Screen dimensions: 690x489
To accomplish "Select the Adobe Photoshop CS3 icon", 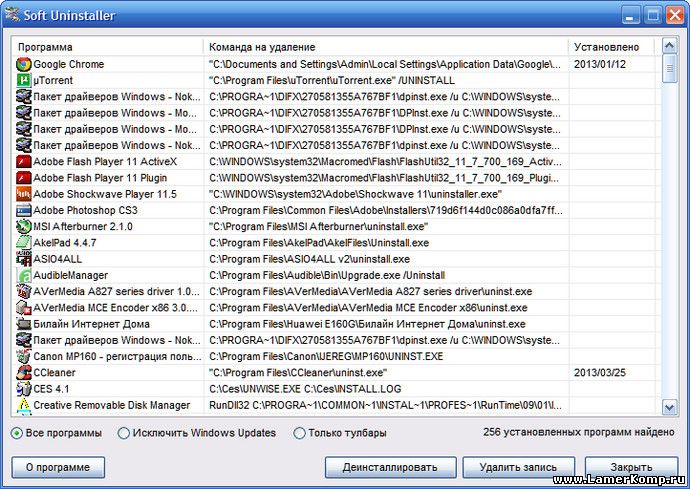I will (23, 210).
